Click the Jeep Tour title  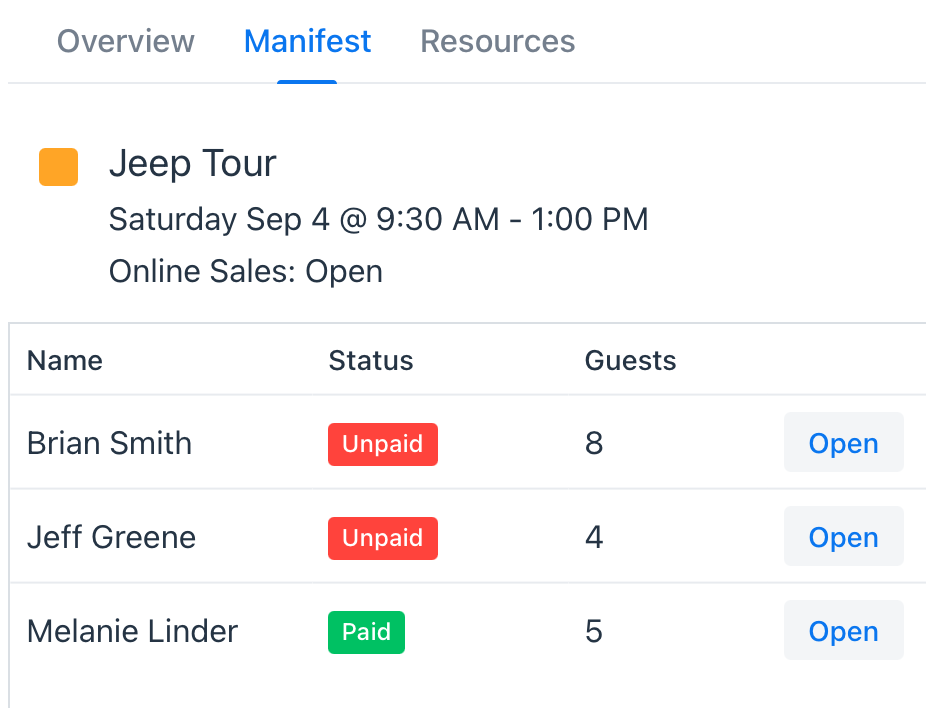[x=193, y=163]
